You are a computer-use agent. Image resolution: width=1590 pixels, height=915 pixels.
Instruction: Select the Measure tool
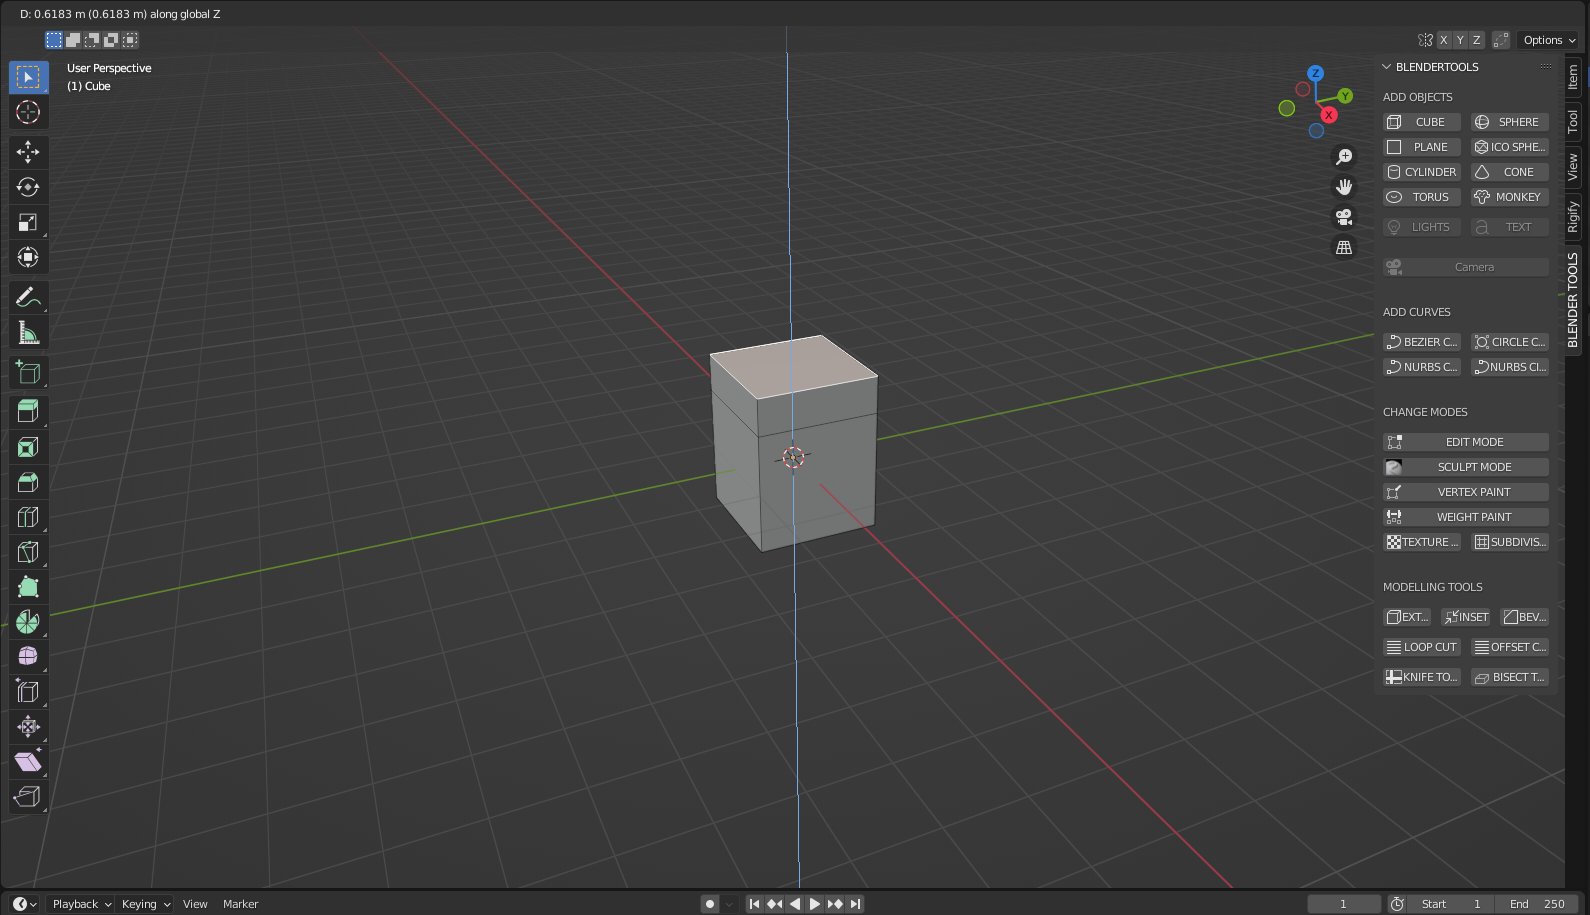[x=28, y=333]
